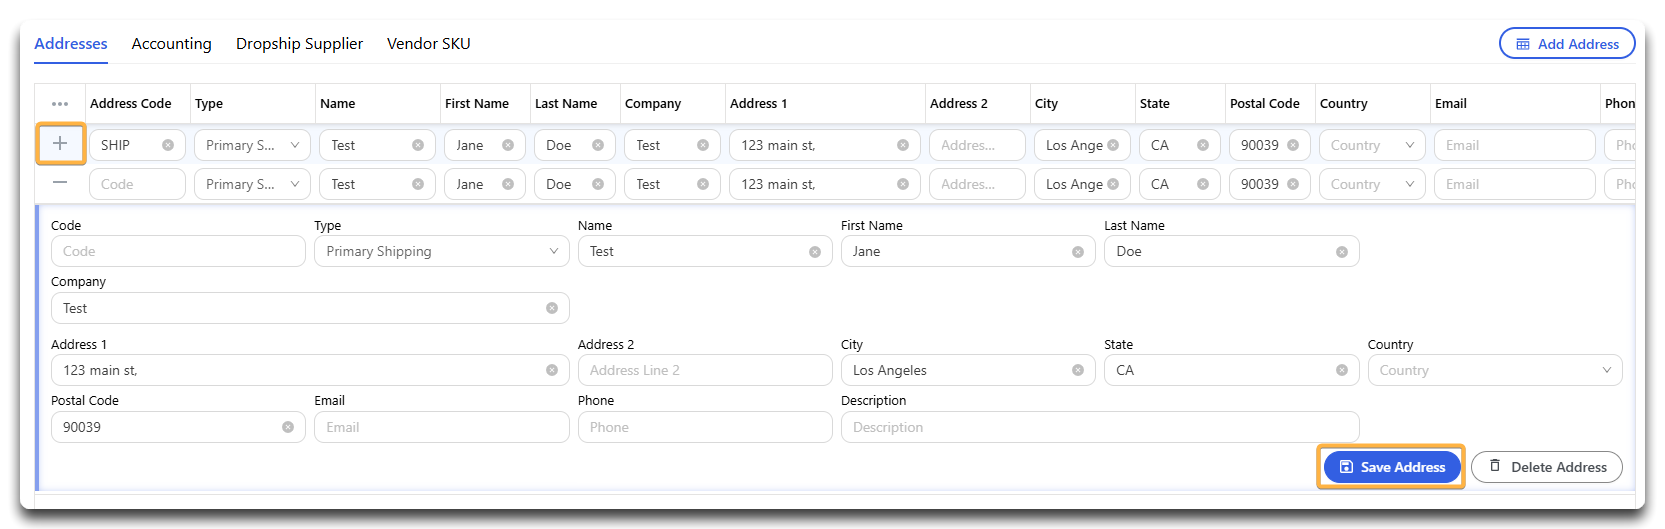Clear the Los Angeles city detail field
The height and width of the screenshot is (529, 1665).
1078,370
